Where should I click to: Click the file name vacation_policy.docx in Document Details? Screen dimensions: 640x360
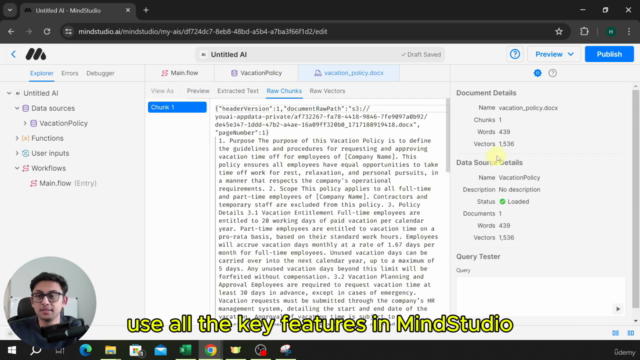tap(528, 108)
